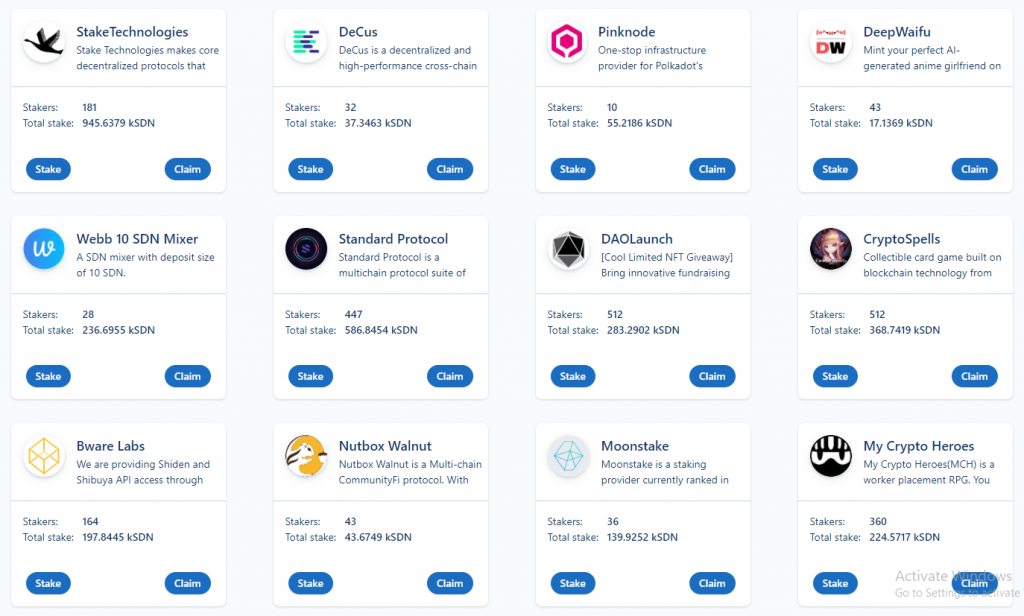Image resolution: width=1024 pixels, height=616 pixels.
Task: Click the Standard Protocol dark circular logo
Action: coord(306,249)
